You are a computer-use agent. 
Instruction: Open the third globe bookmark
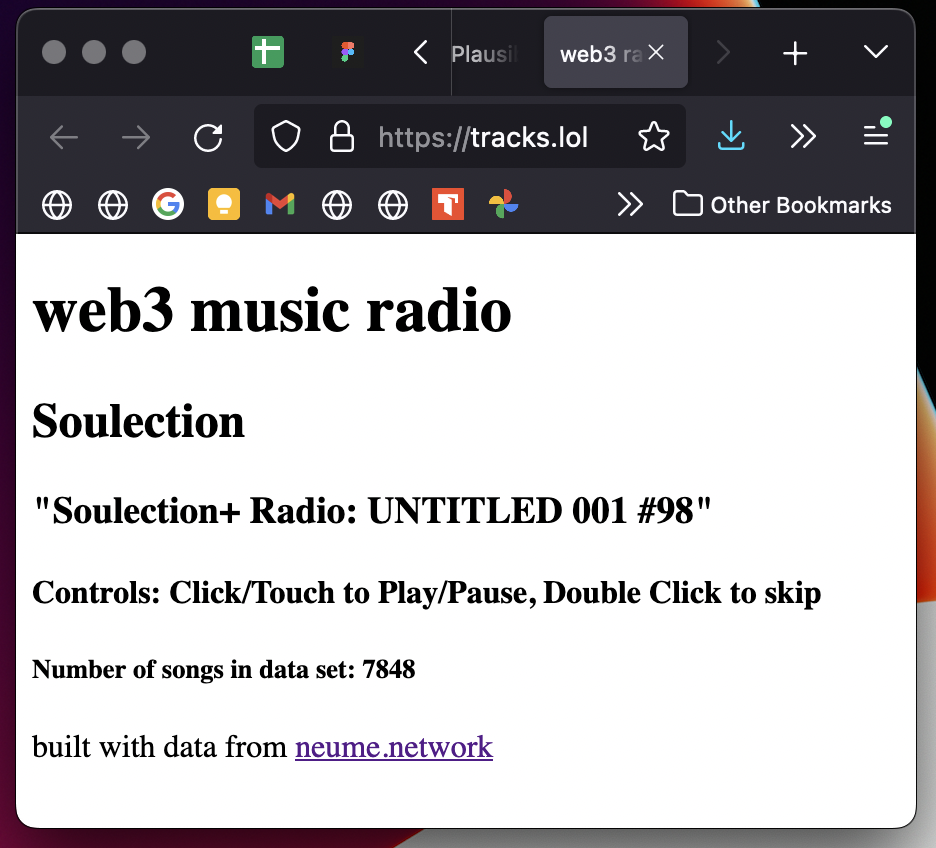click(337, 205)
